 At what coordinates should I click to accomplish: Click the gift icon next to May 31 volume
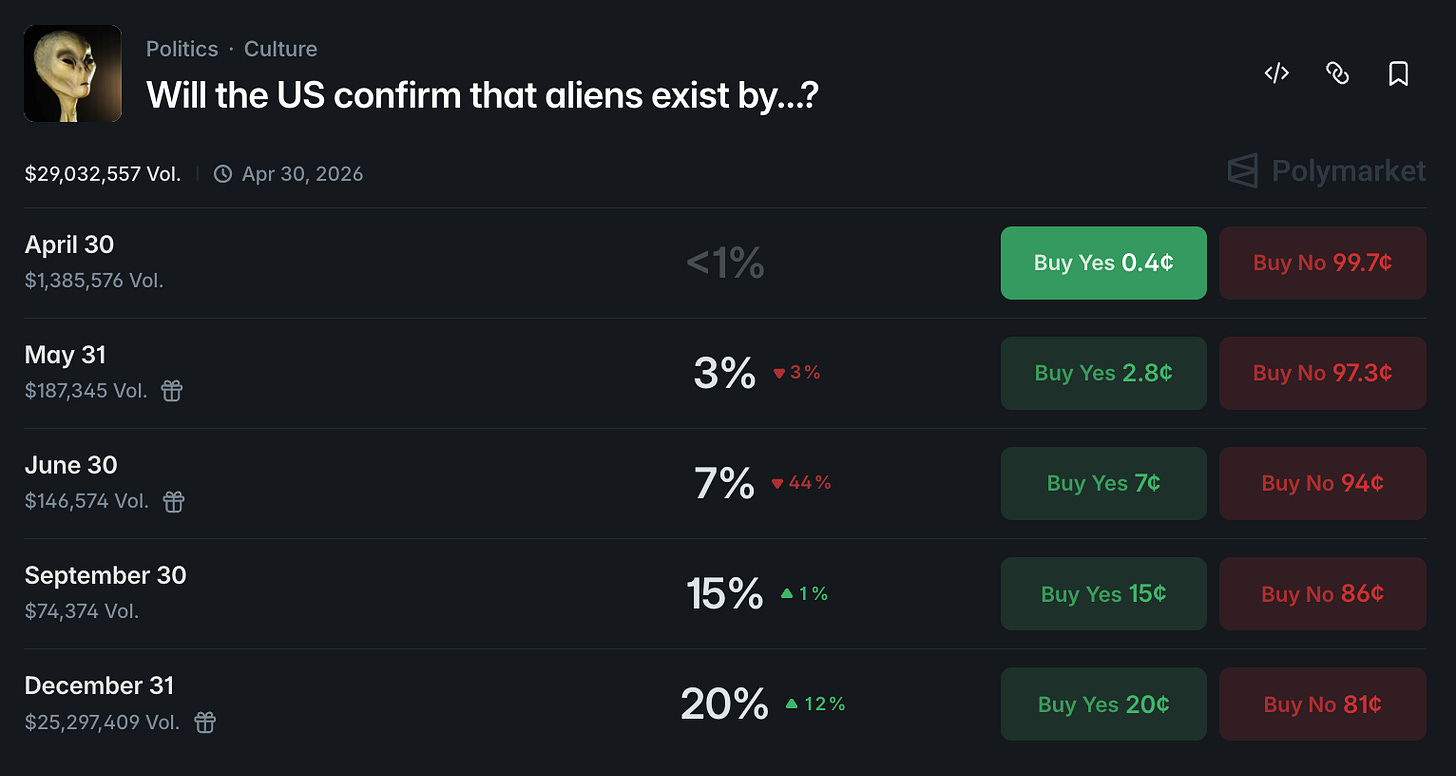(x=171, y=391)
